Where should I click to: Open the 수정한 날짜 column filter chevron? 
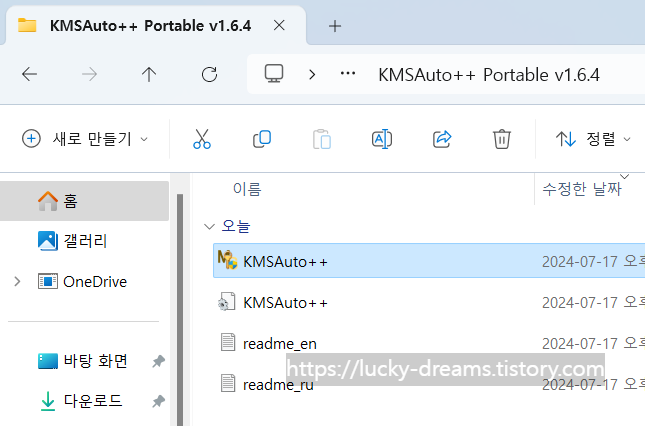click(624, 177)
